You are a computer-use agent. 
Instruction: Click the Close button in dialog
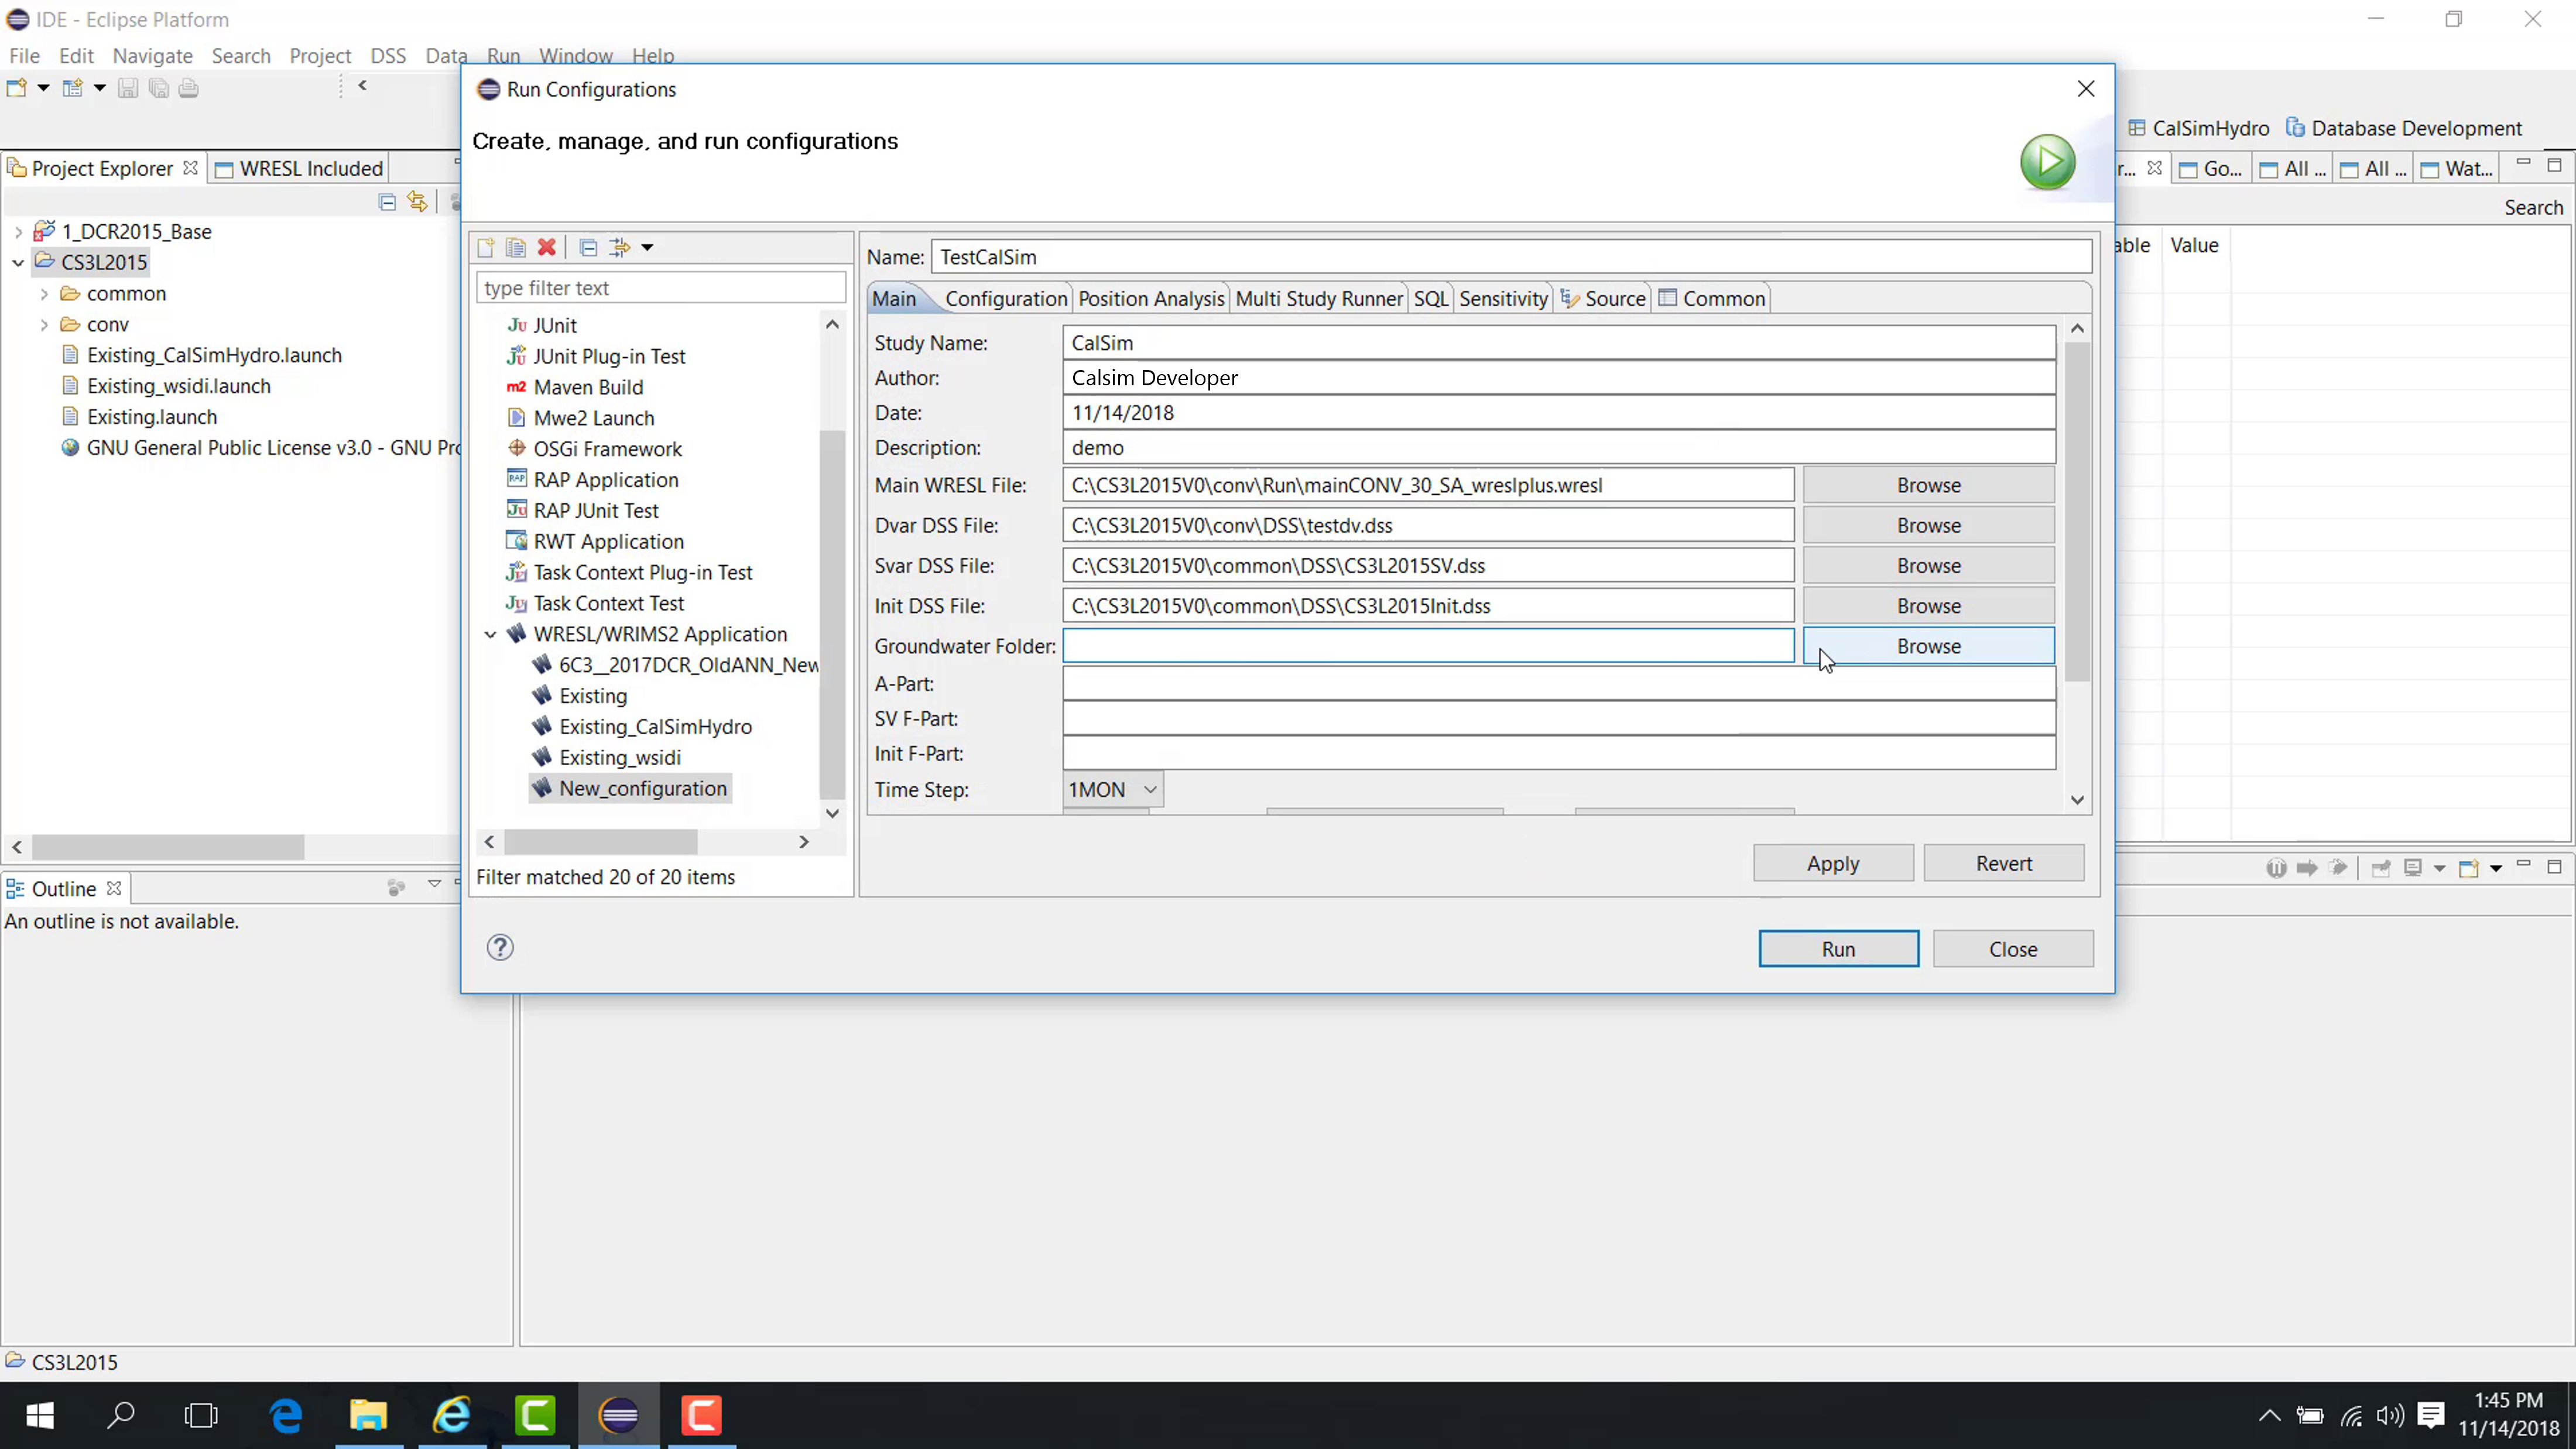point(2013,949)
